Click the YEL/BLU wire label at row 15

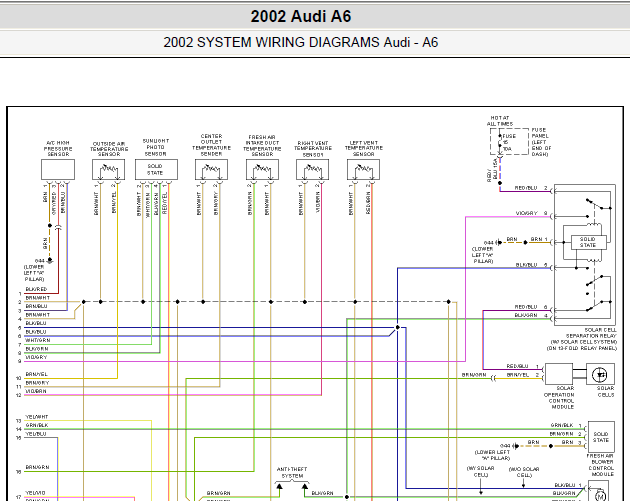click(36, 434)
